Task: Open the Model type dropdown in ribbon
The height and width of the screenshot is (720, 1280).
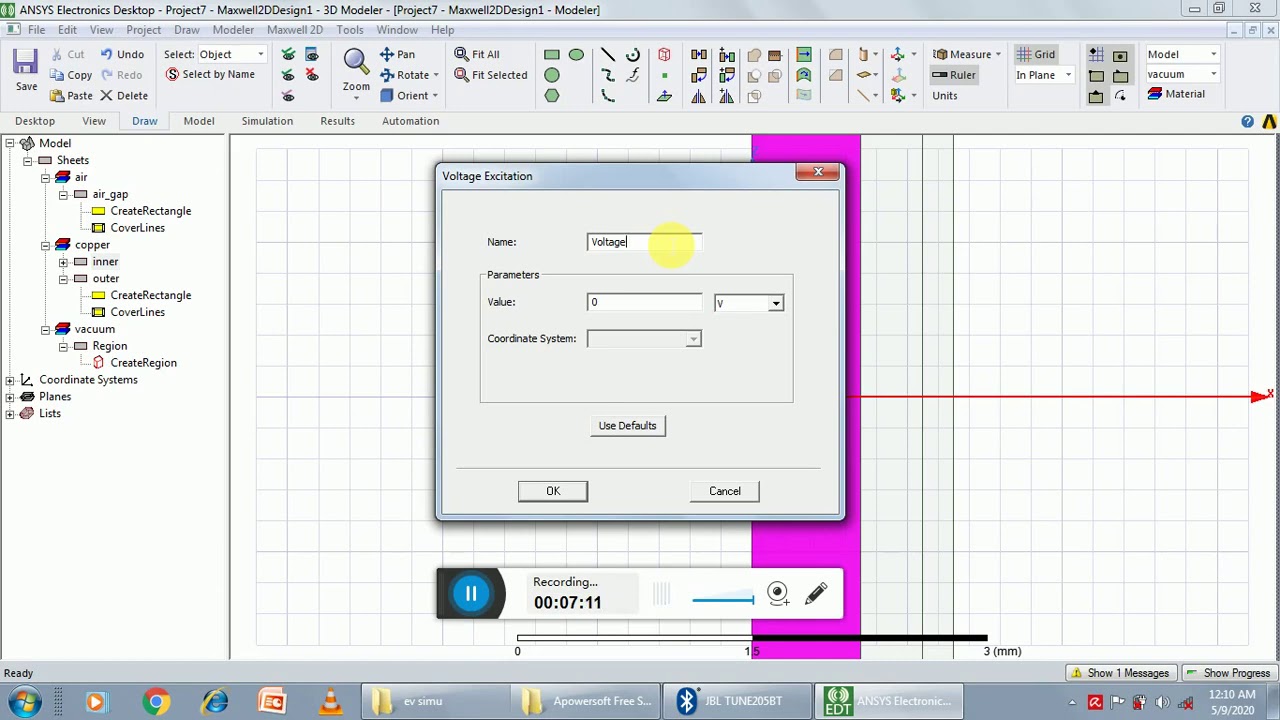Action: (x=1214, y=54)
